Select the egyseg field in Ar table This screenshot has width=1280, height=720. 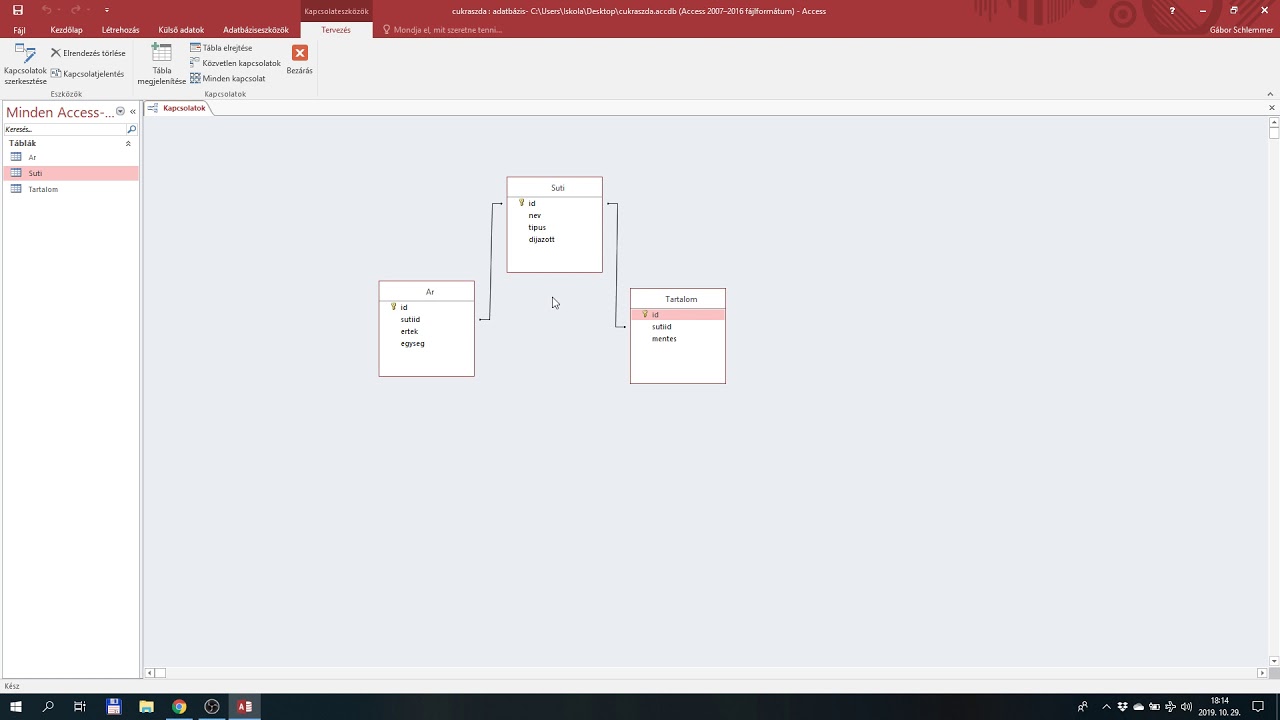pyautogui.click(x=427, y=343)
